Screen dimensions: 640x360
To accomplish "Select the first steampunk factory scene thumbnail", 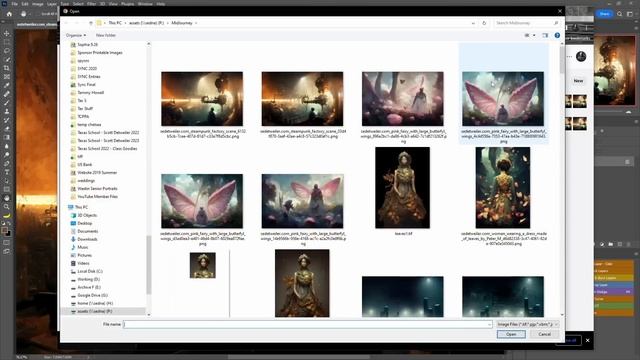I will (x=202, y=99).
